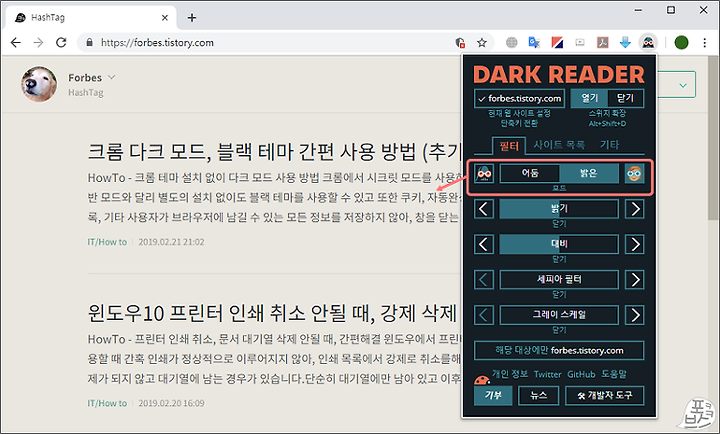720x434 pixels.
Task: Click the globe extension icon in toolbar
Action: coord(512,43)
